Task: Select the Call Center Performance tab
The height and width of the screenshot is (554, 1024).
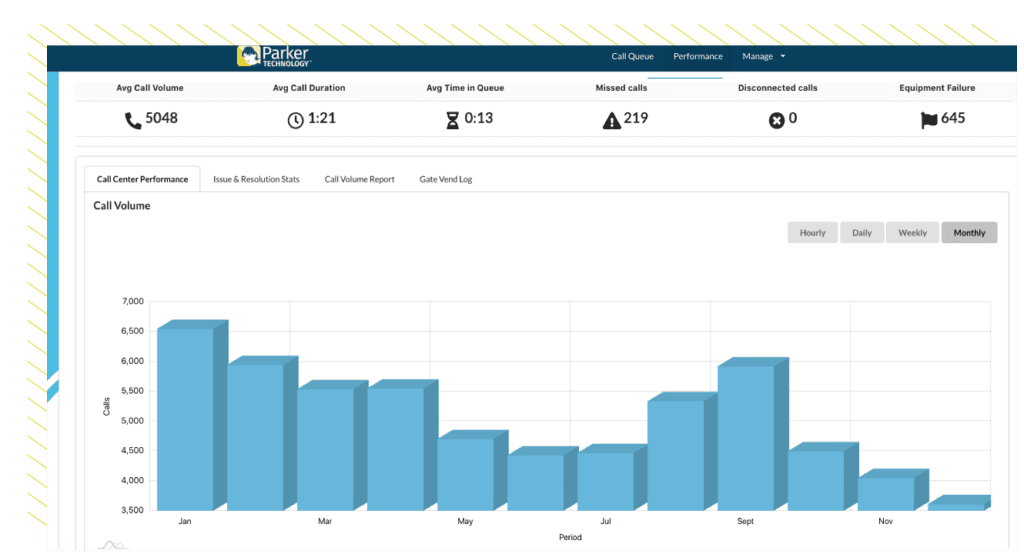Action: tap(142, 180)
